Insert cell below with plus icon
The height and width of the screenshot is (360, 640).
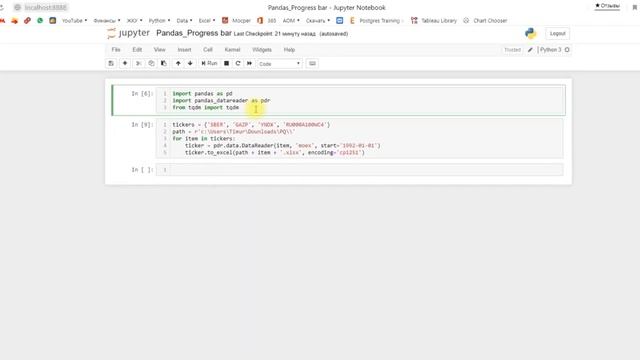(x=125, y=63)
